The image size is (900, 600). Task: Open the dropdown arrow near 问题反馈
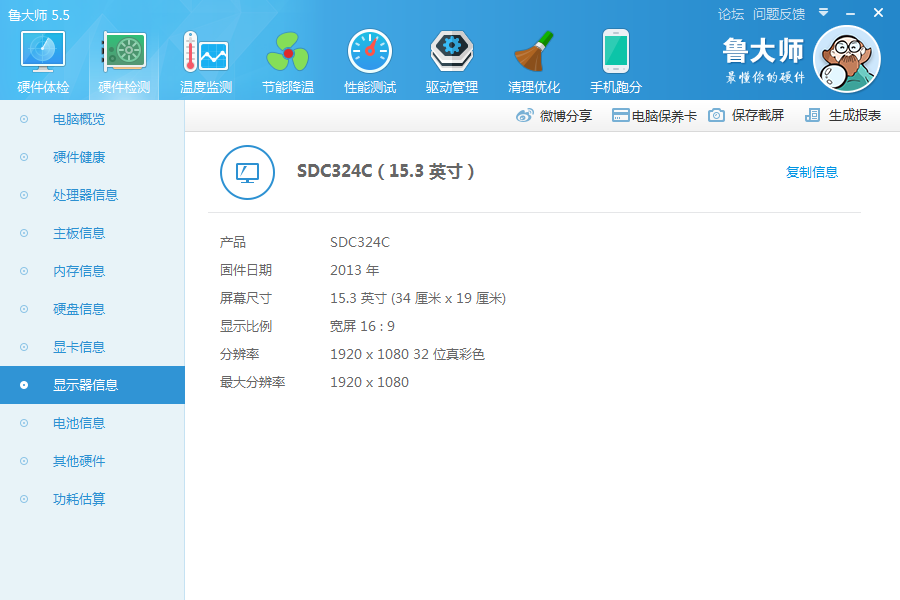823,14
